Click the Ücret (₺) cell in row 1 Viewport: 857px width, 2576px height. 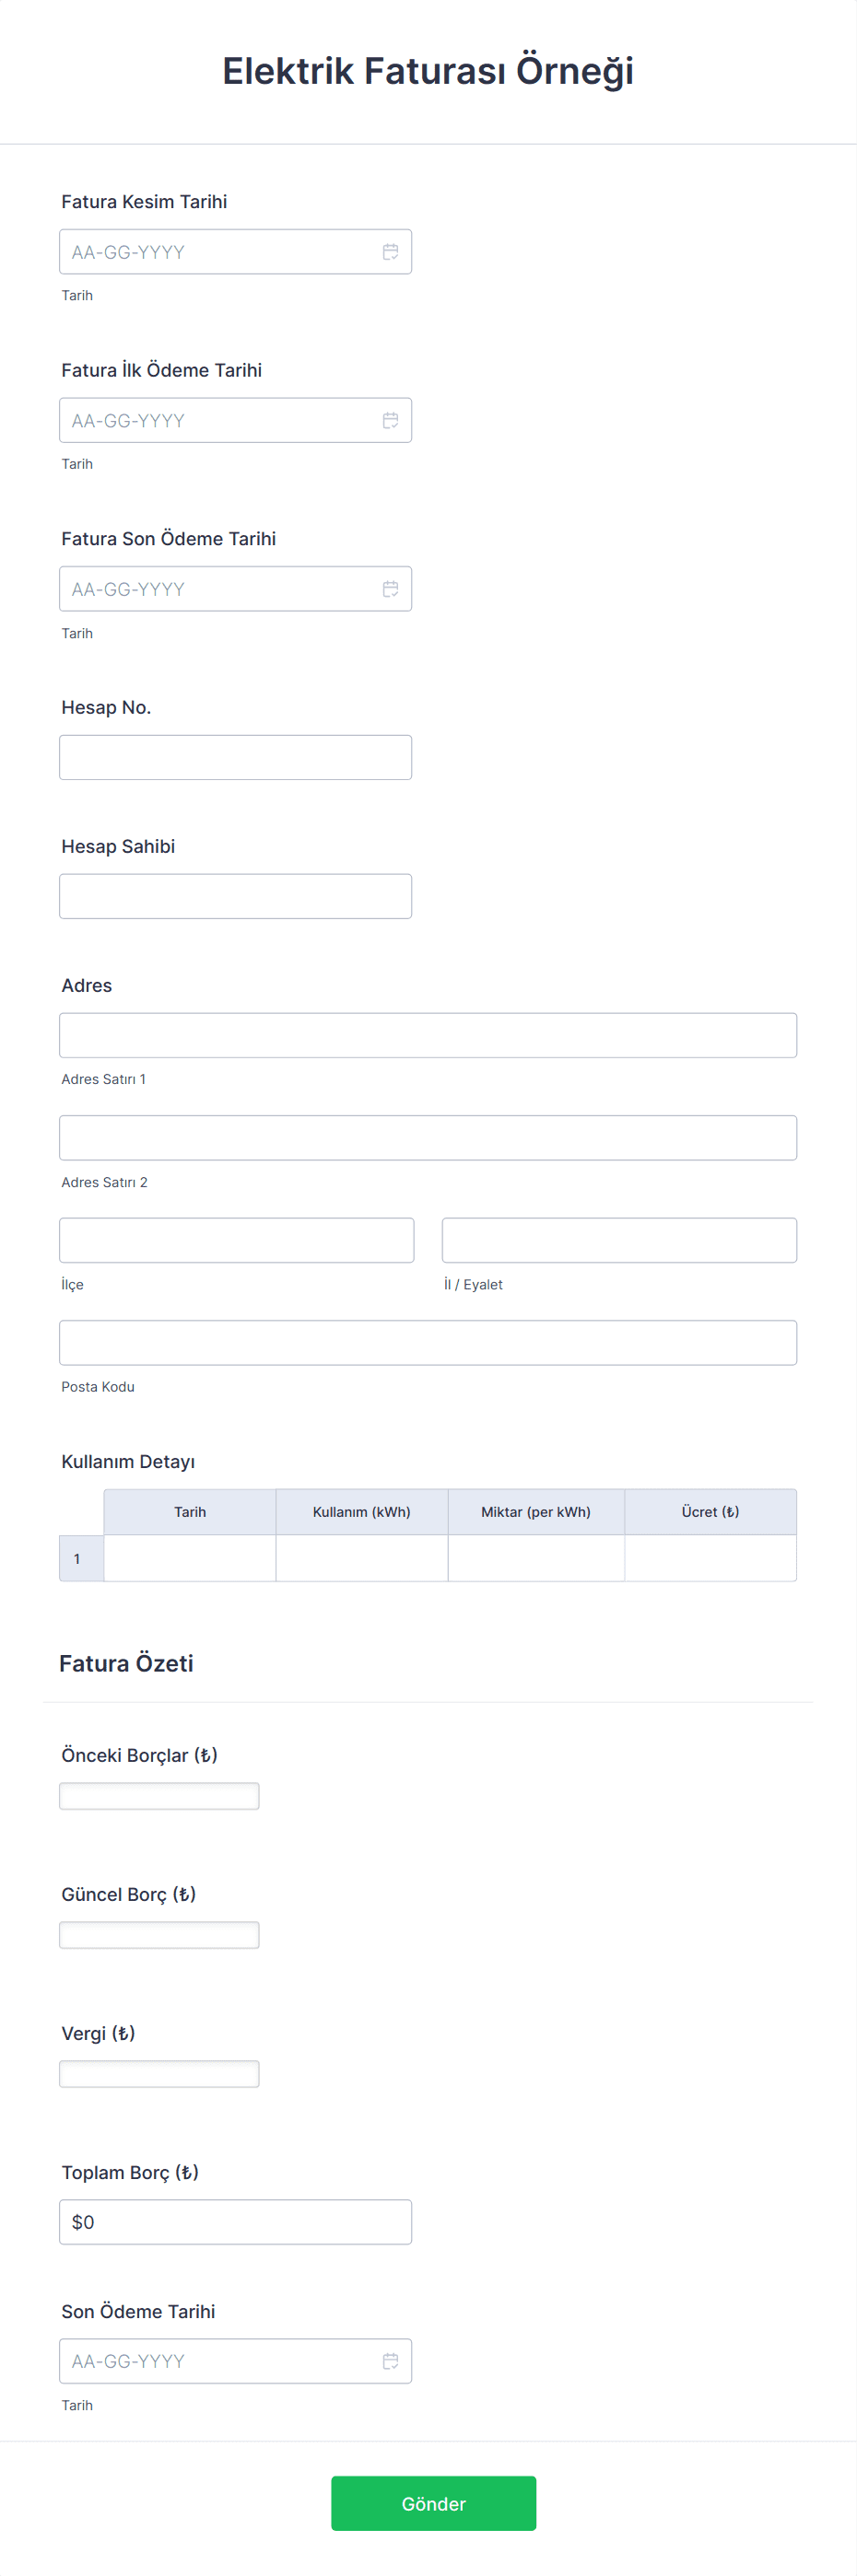(x=711, y=1558)
